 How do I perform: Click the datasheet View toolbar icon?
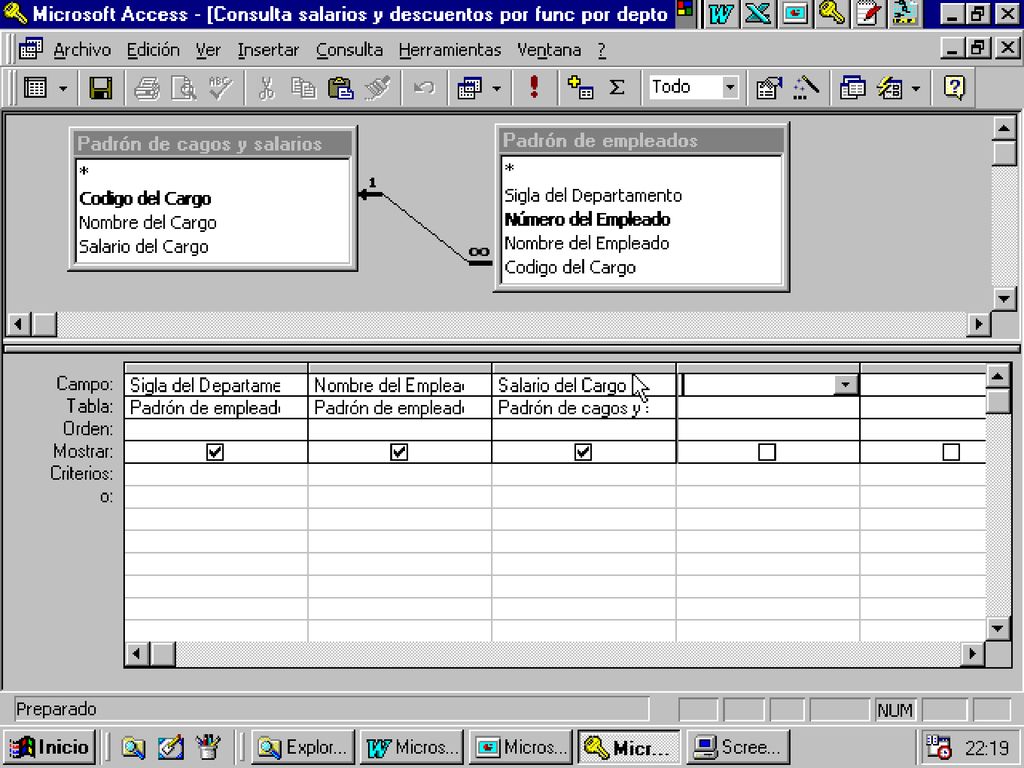36,88
